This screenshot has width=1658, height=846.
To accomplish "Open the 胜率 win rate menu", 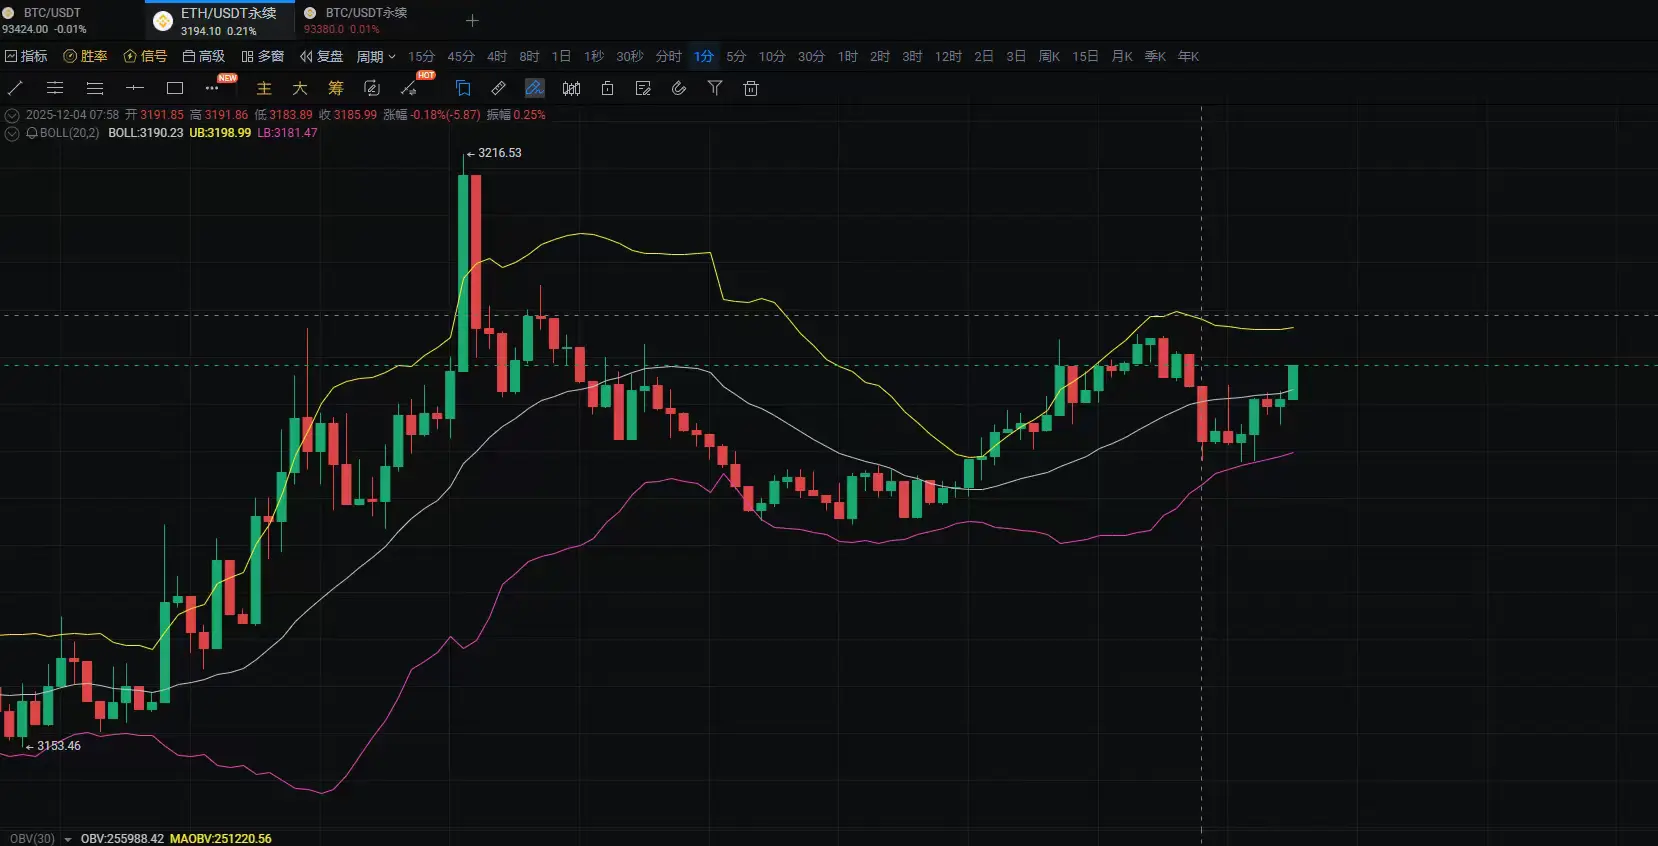I will pos(85,57).
